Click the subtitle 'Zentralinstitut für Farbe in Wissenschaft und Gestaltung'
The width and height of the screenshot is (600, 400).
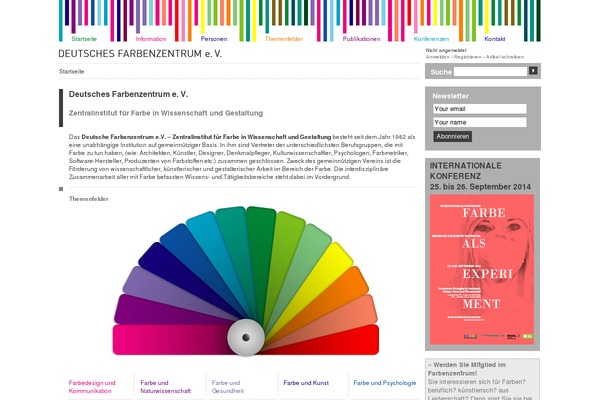pyautogui.click(x=166, y=113)
